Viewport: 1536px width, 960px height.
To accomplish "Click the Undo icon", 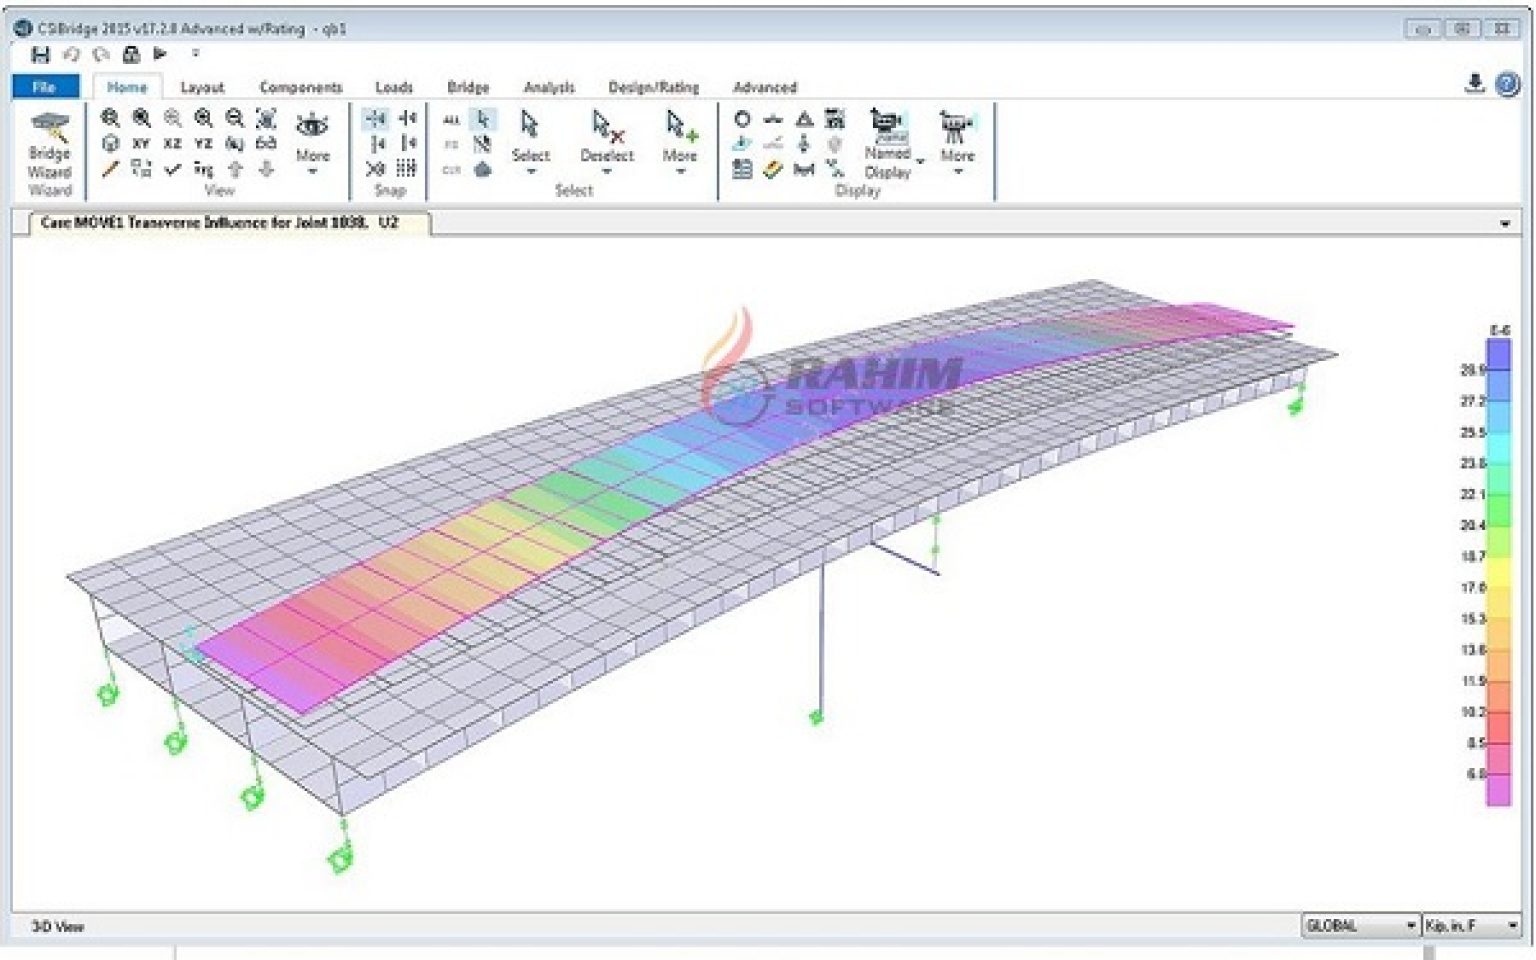I will point(69,55).
